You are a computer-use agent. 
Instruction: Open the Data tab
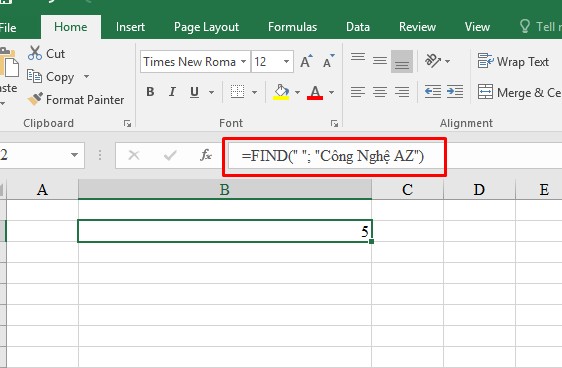358,27
